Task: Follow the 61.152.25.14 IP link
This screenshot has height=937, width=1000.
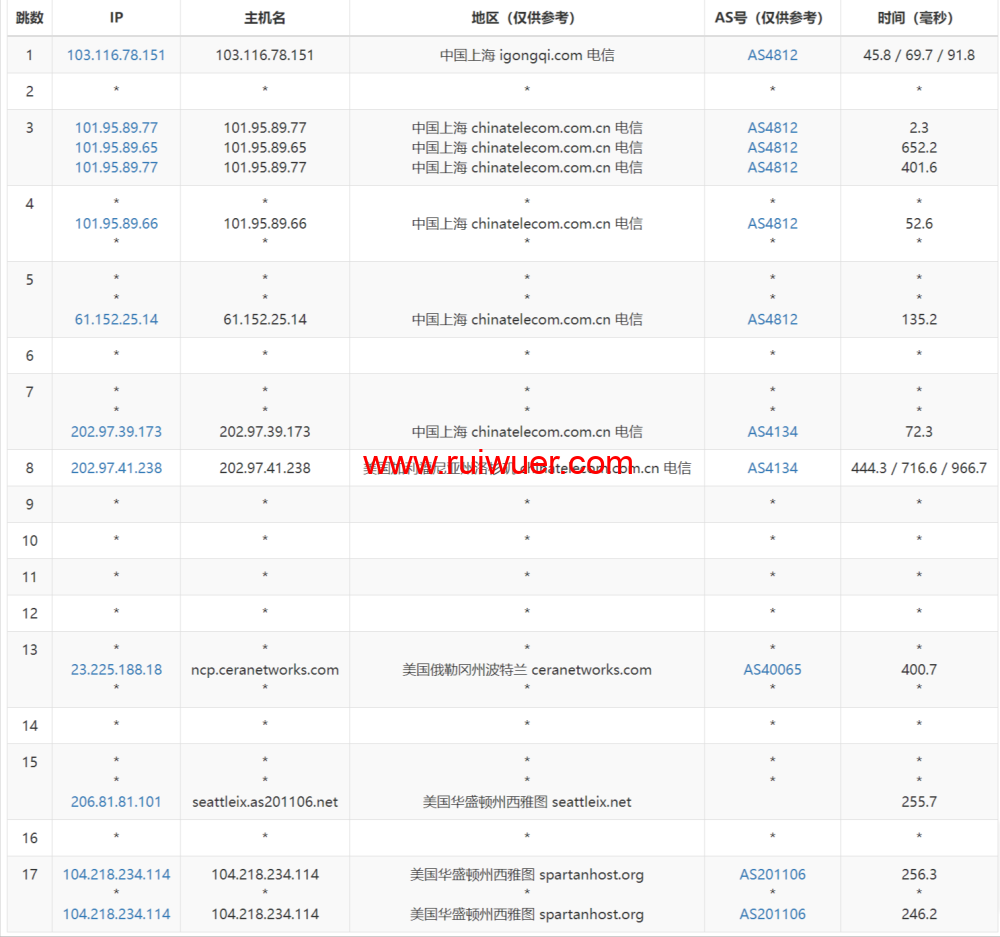Action: (116, 319)
